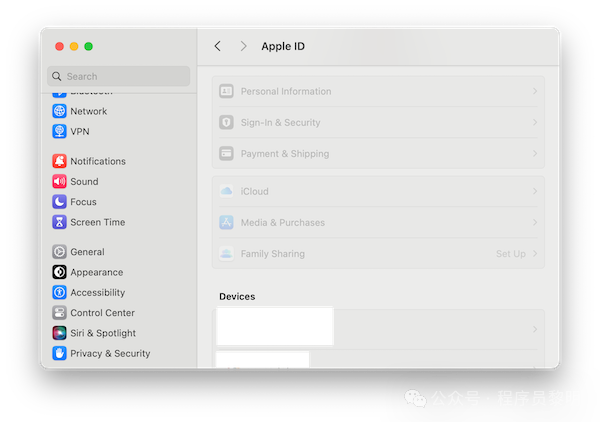This screenshot has height=422, width=600.
Task: Open Control Center icon
Action: pyautogui.click(x=59, y=313)
